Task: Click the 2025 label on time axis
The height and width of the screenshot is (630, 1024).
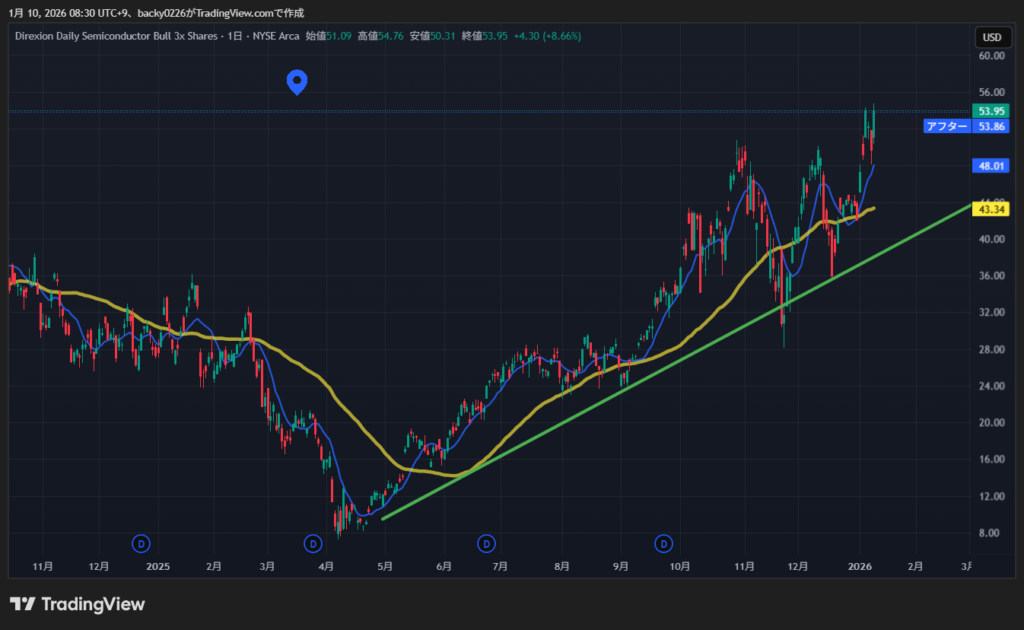Action: coord(158,566)
